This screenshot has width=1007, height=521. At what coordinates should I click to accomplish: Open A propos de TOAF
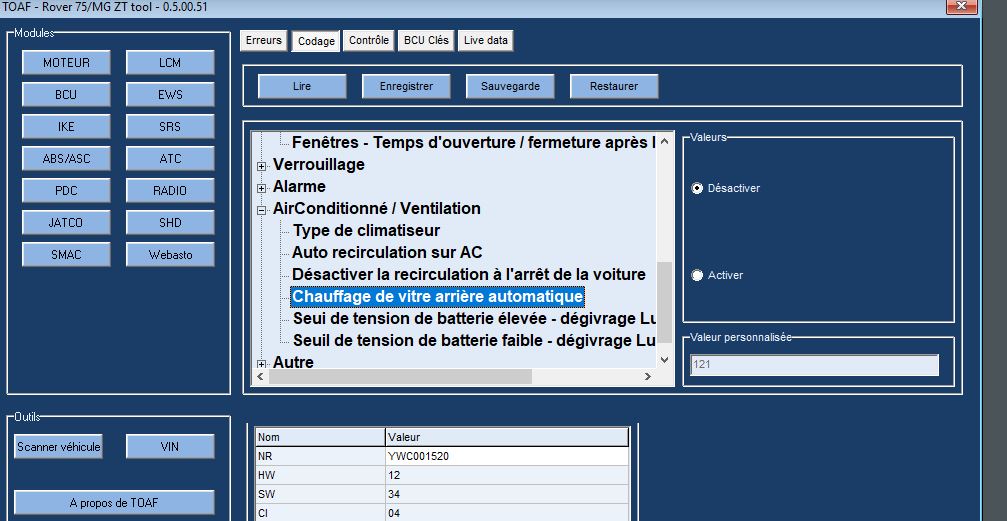(114, 503)
